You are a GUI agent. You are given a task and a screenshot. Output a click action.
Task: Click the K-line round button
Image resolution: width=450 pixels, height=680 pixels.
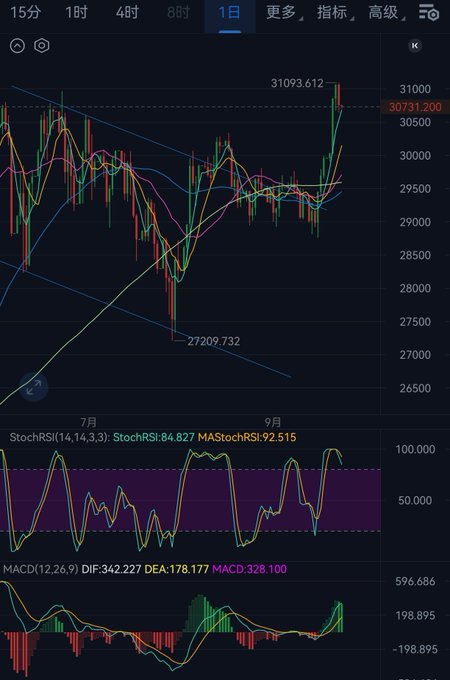(415, 46)
